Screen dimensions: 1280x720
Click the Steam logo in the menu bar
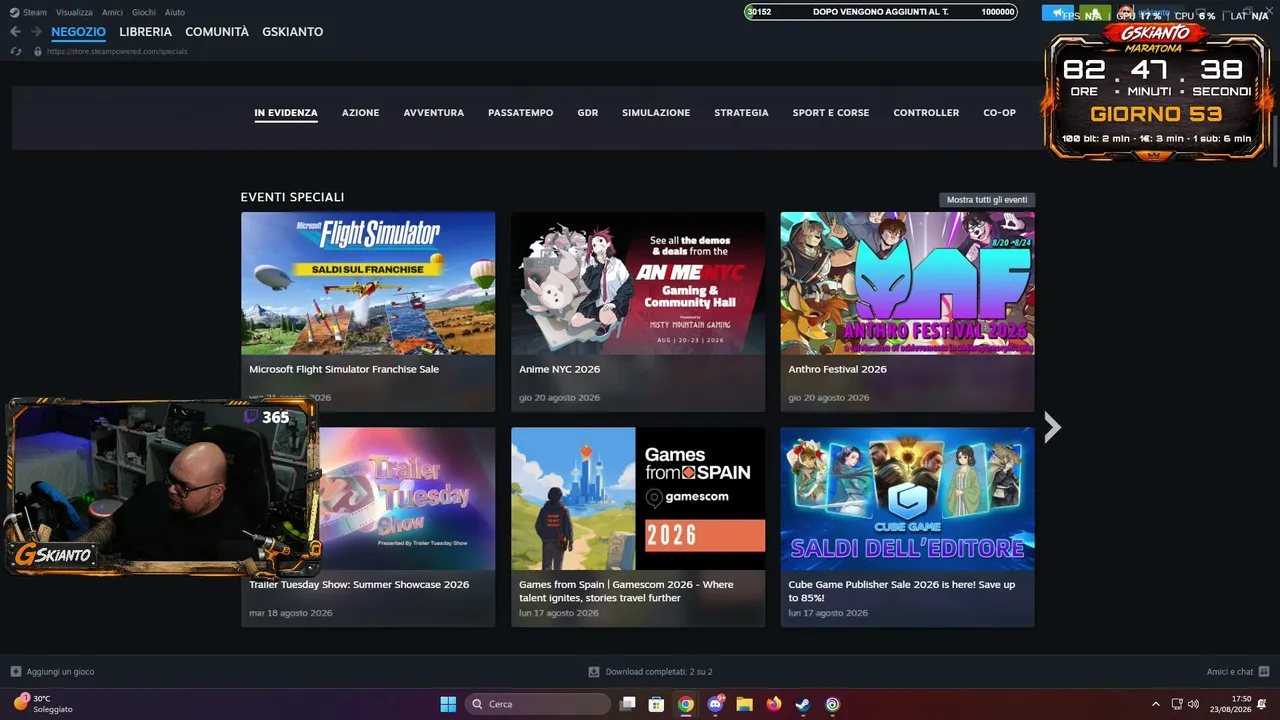click(14, 12)
